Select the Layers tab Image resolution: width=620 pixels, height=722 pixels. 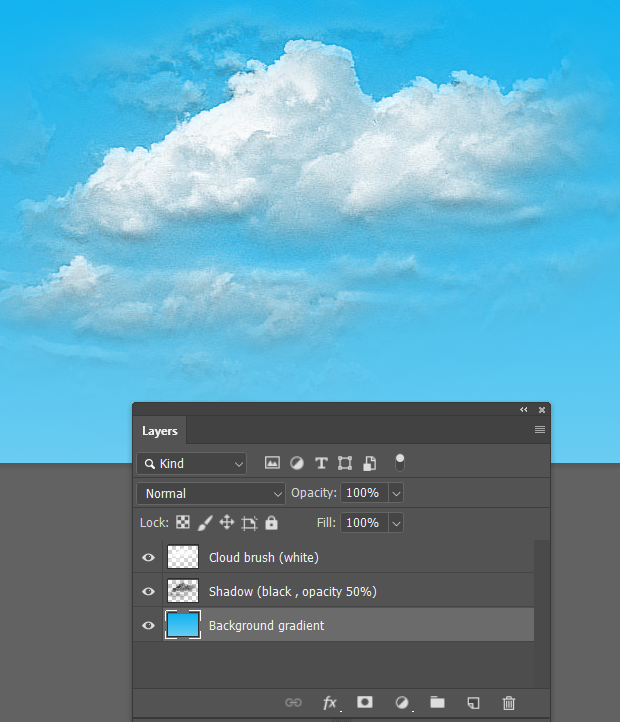[160, 431]
